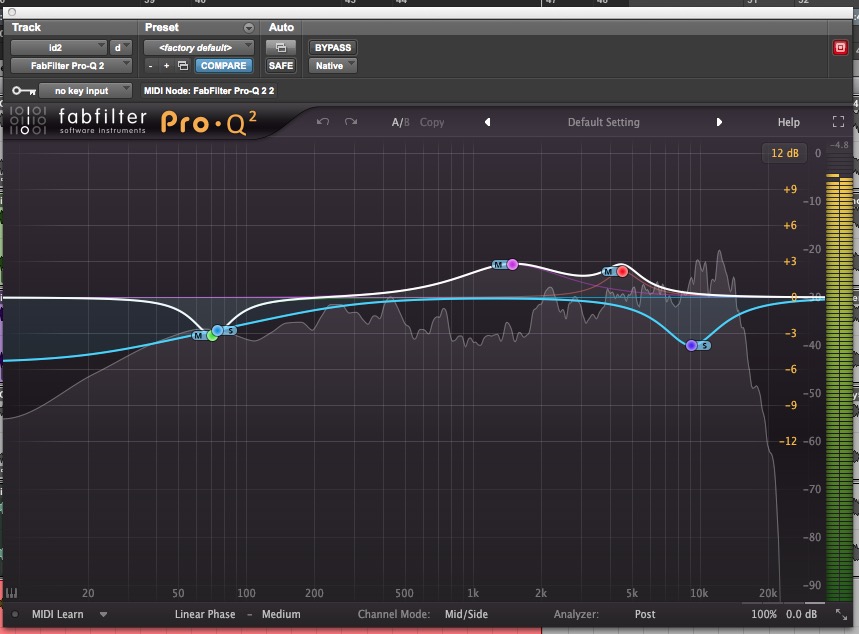Viewport: 859px width, 634px height.
Task: Toggle the A/B state switch
Action: (400, 122)
